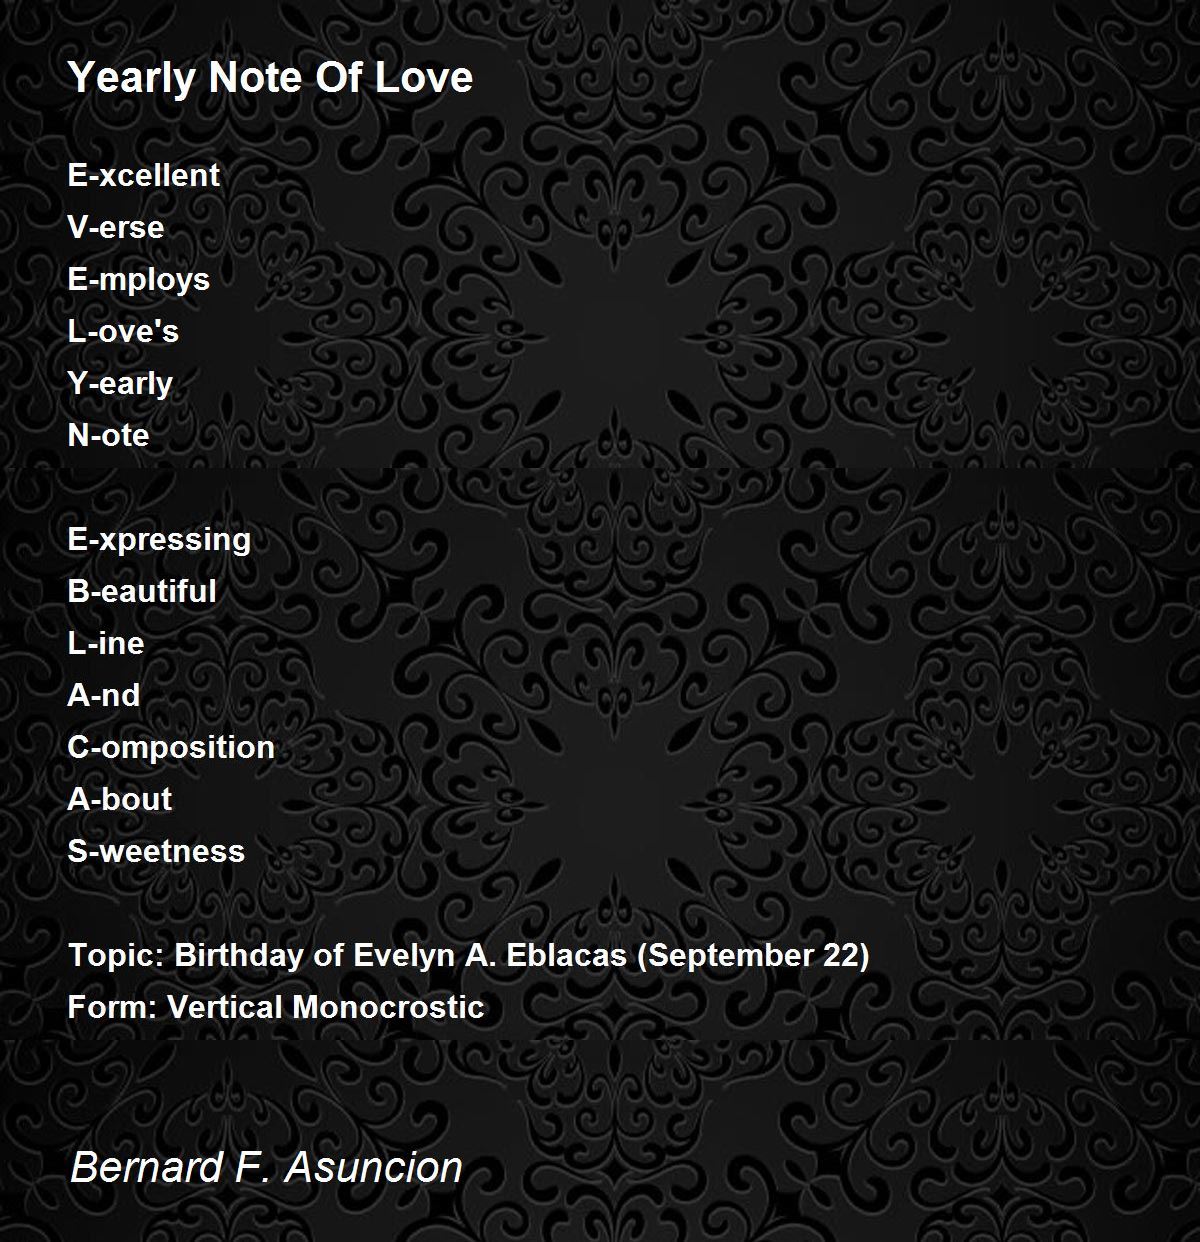Click the line N-ote
The height and width of the screenshot is (1242, 1200).
(108, 435)
